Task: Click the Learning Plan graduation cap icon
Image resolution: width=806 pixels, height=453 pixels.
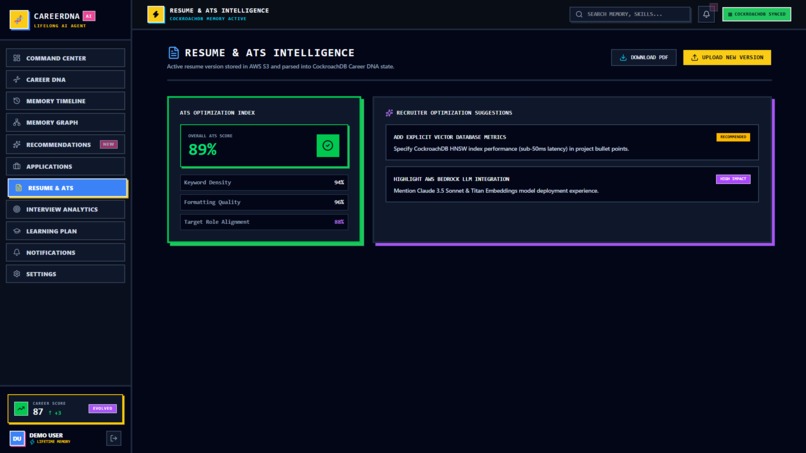Action: pos(17,231)
